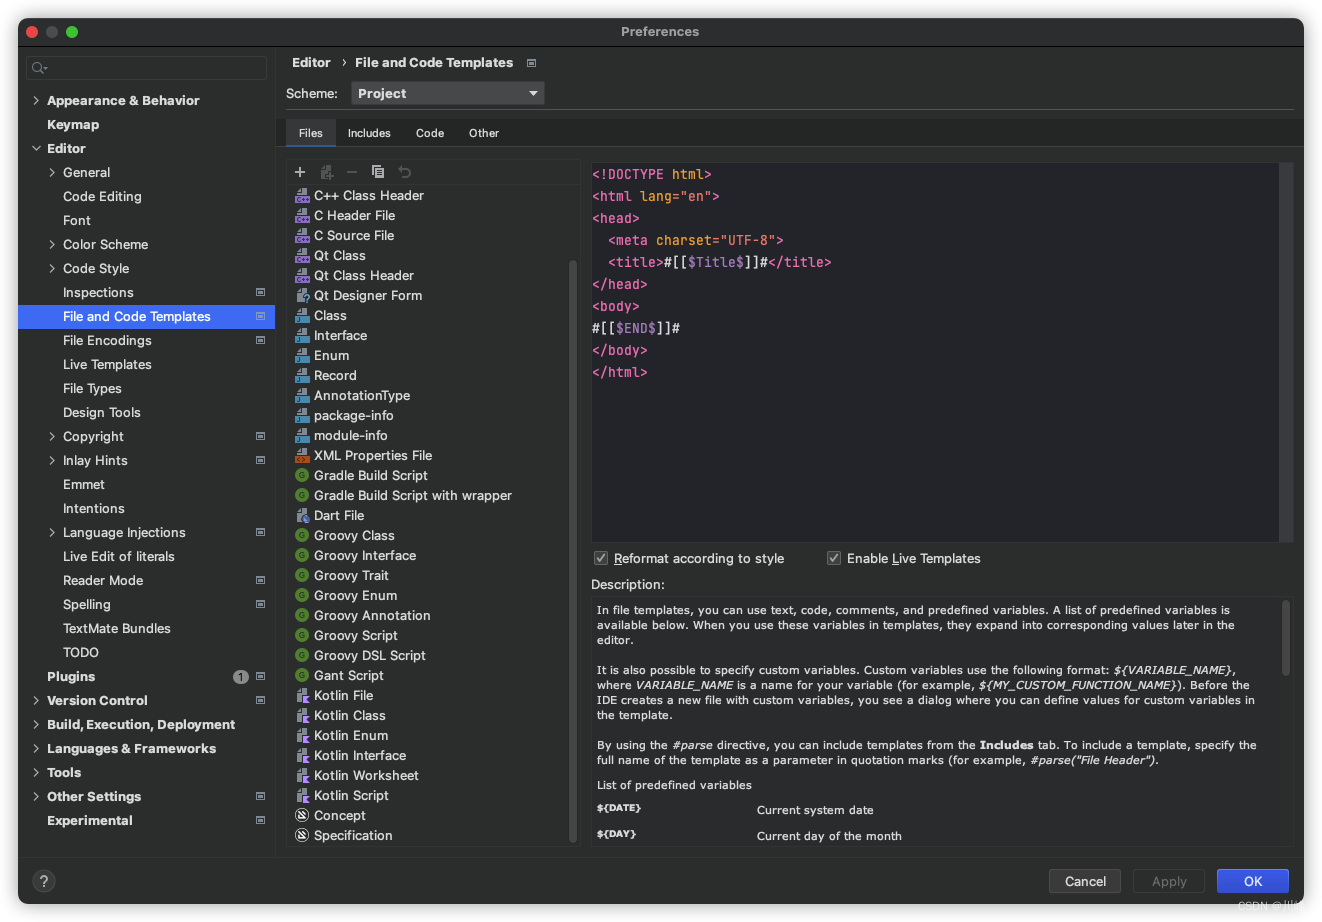Open TextMate Bundles settings
This screenshot has width=1322, height=922.
[117, 629]
